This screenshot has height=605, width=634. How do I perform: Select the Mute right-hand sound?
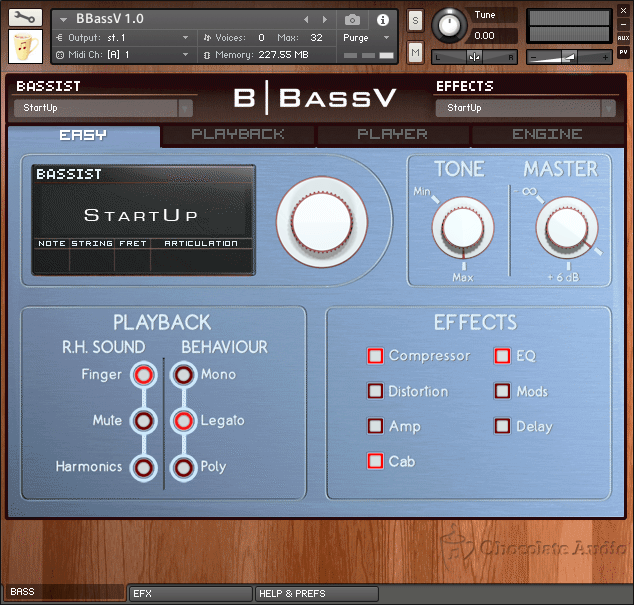click(144, 421)
